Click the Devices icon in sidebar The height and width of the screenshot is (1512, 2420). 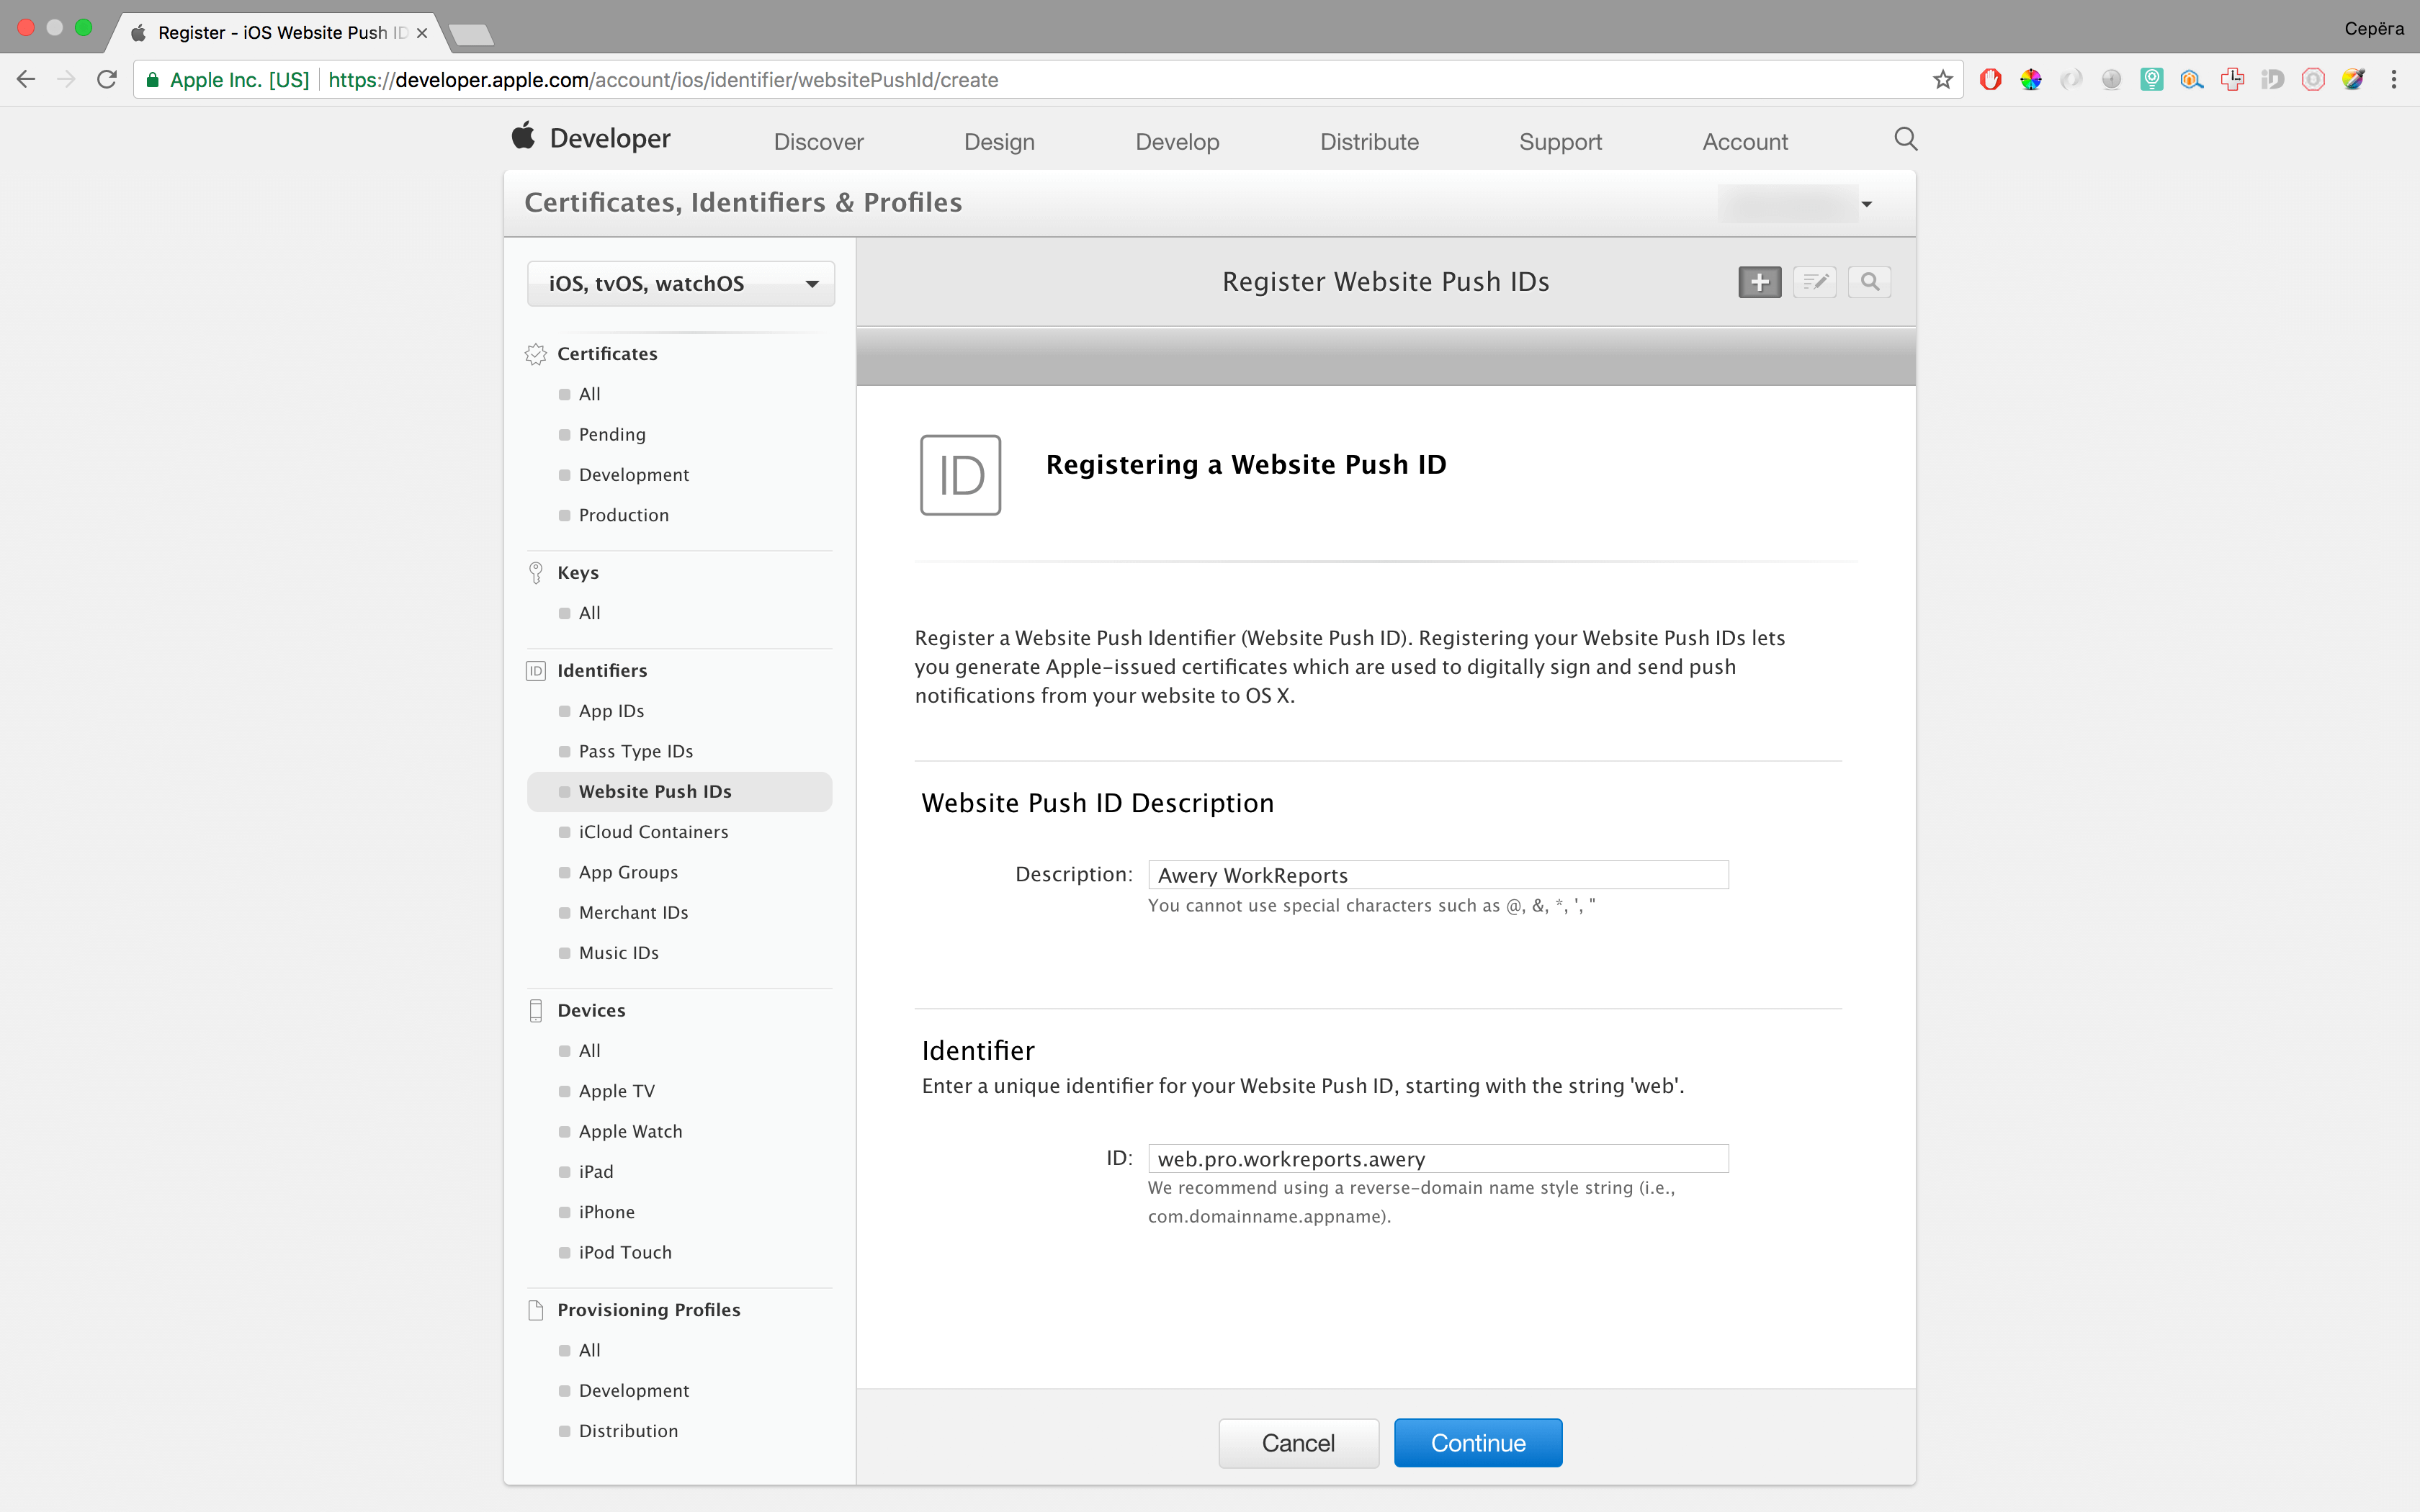537,1009
